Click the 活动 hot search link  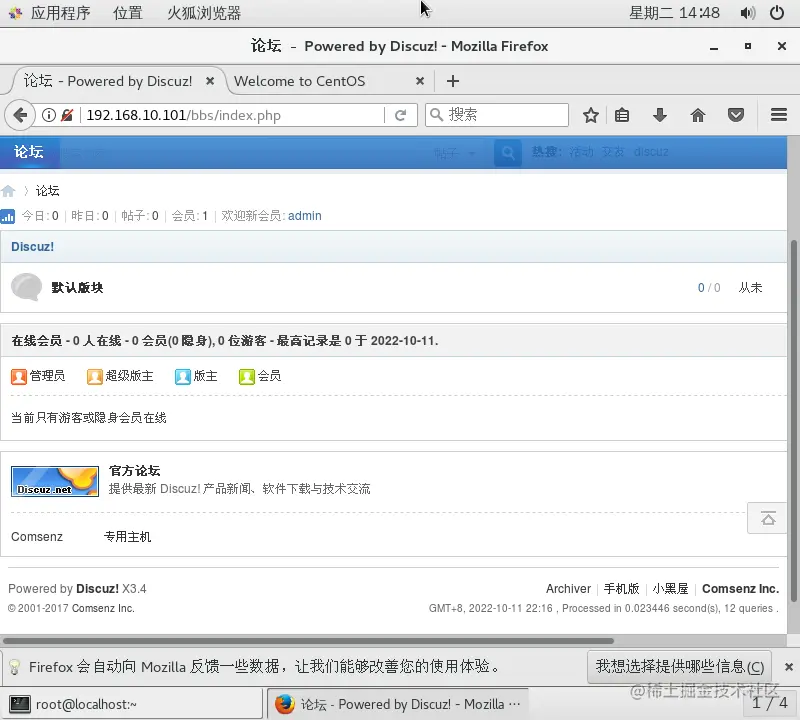[x=581, y=152]
